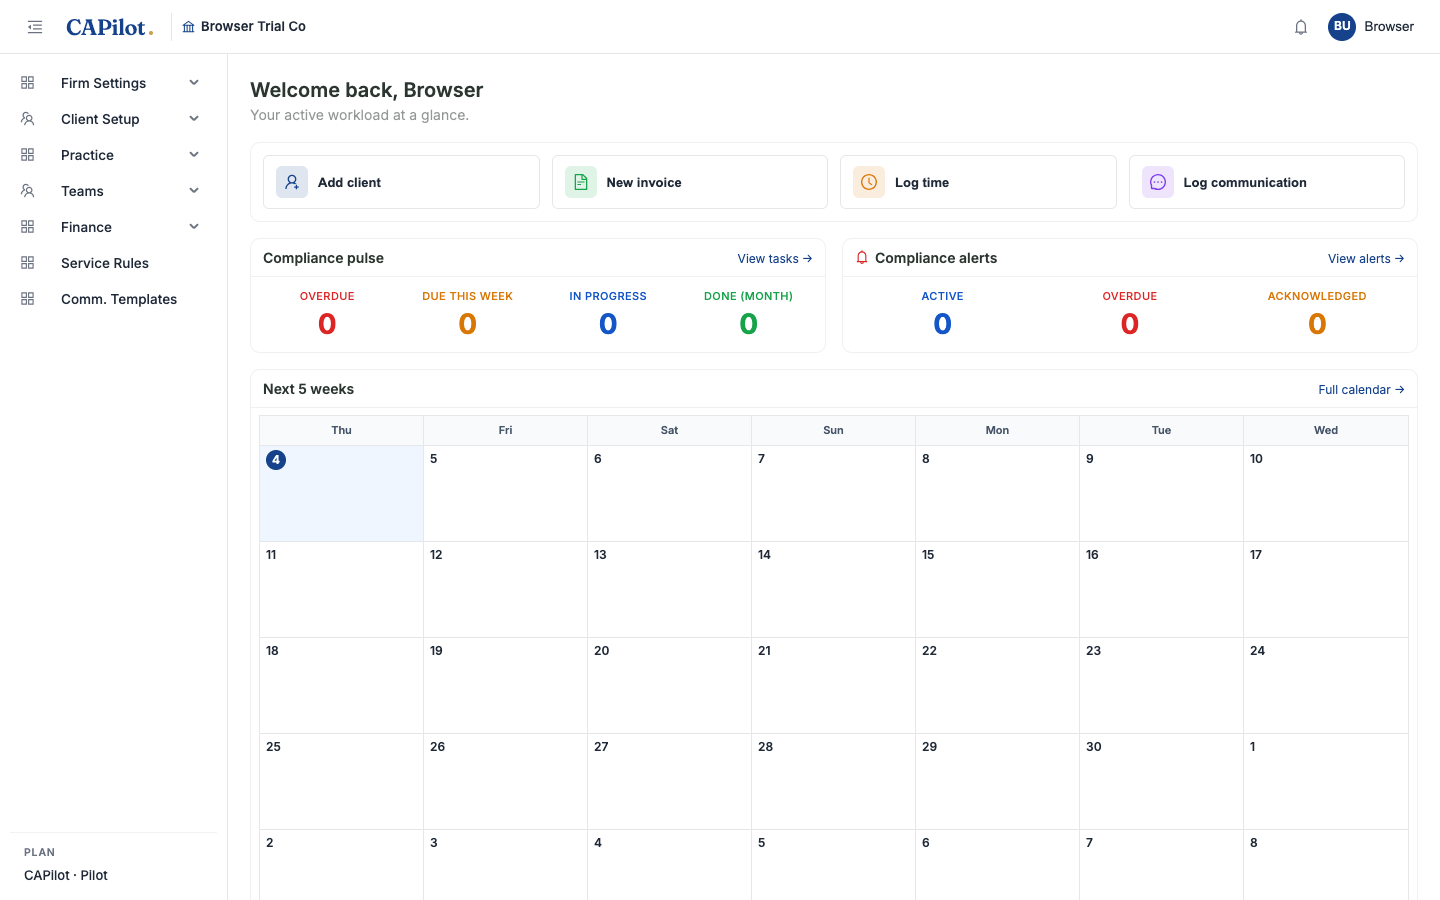Click the Browser Trial Co firm icon

pyautogui.click(x=188, y=27)
